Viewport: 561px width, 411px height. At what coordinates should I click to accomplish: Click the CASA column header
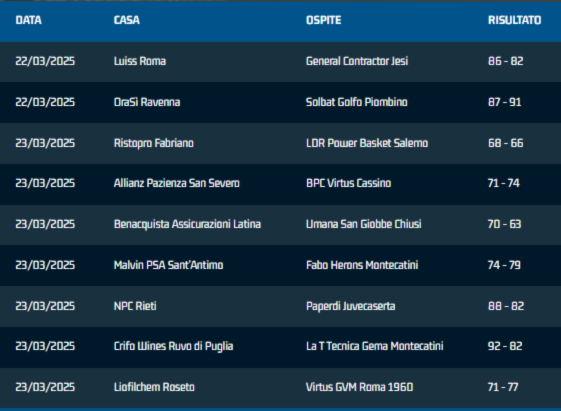[127, 20]
